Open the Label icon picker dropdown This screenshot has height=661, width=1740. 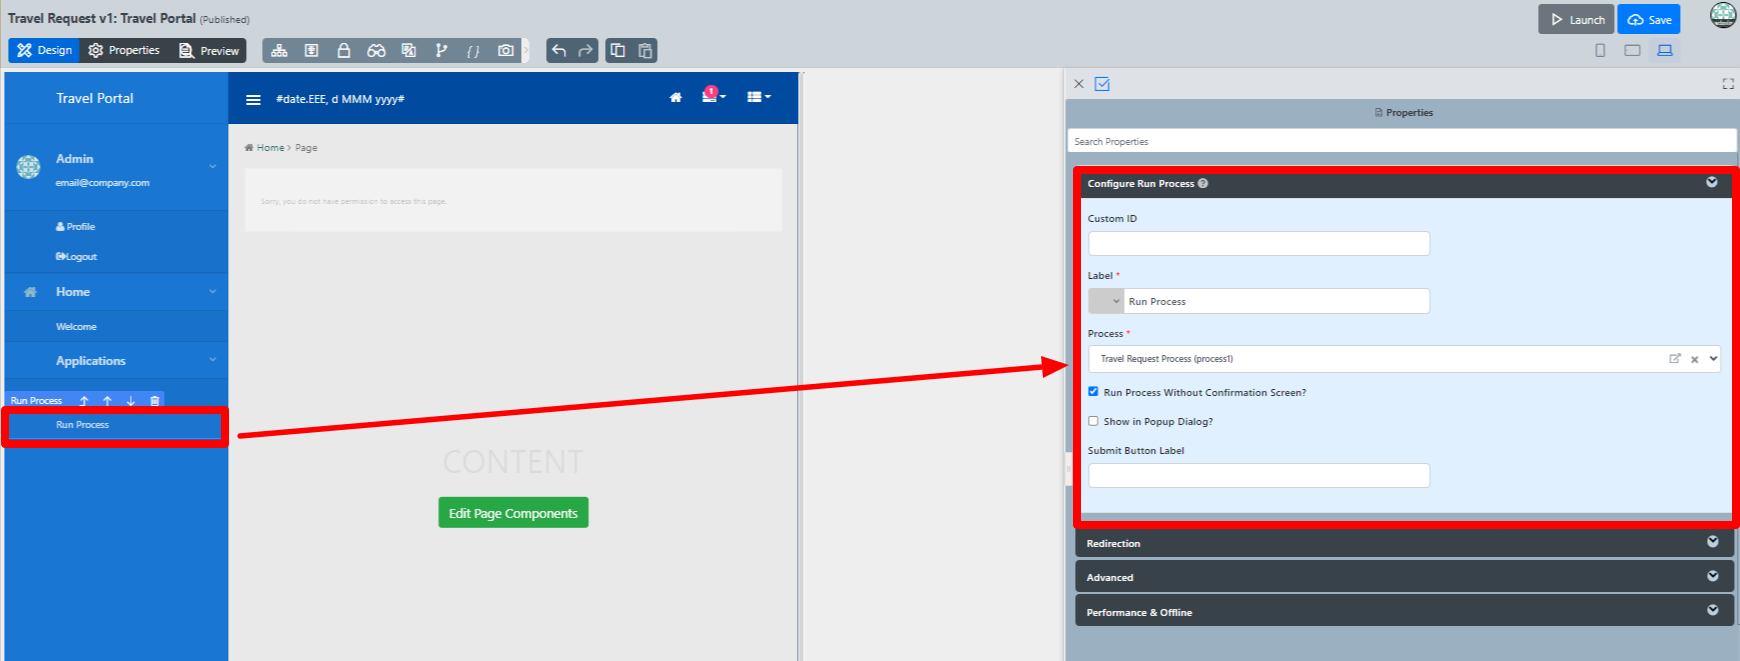coord(1106,301)
